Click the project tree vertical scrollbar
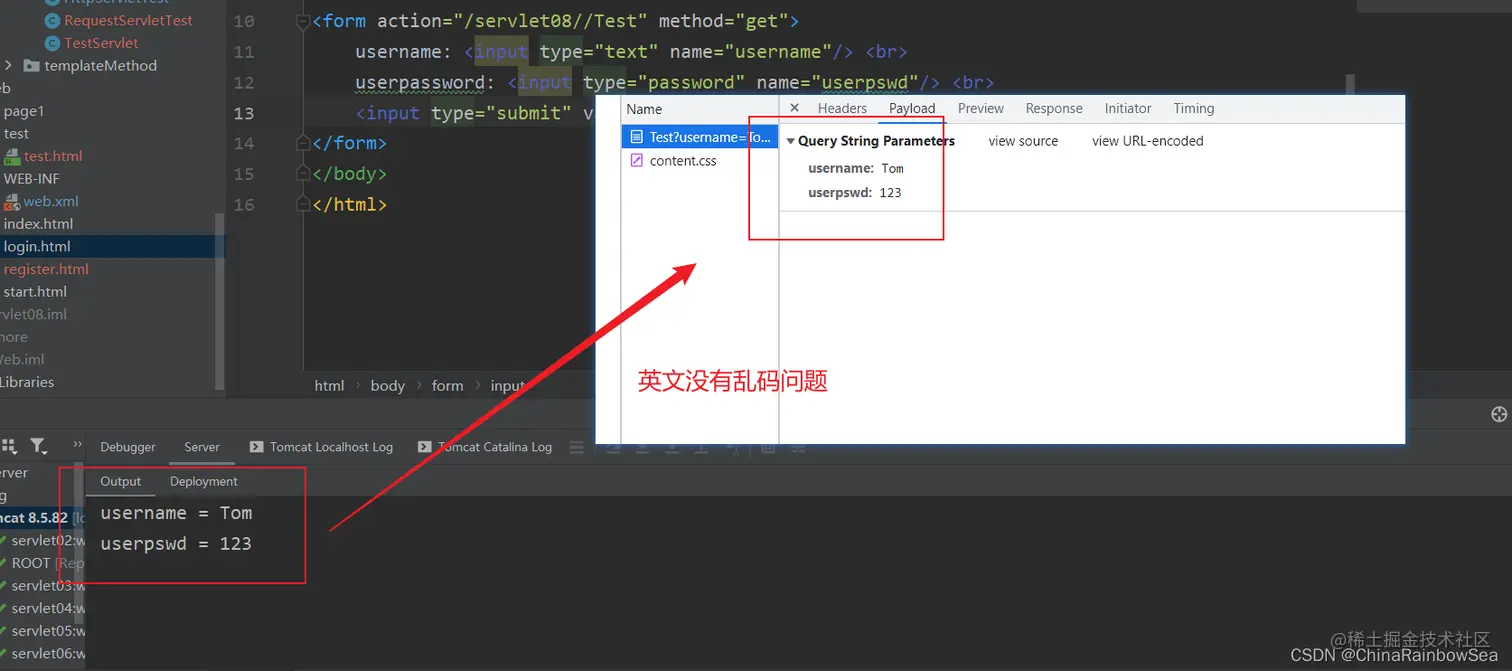The width and height of the screenshot is (1512, 671). (x=220, y=303)
